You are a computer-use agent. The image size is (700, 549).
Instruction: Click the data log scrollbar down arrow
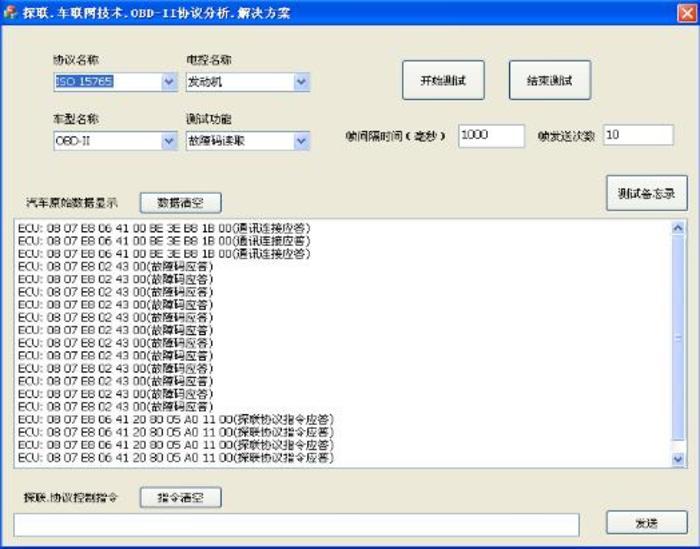pyautogui.click(x=678, y=459)
